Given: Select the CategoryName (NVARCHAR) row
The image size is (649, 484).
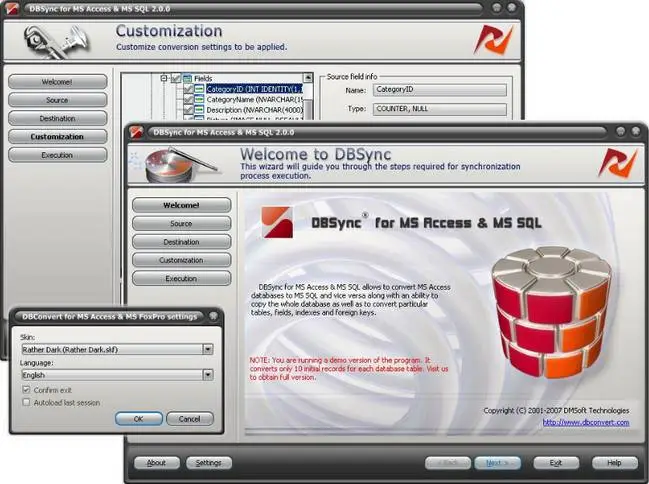Looking at the screenshot, I should (255, 99).
